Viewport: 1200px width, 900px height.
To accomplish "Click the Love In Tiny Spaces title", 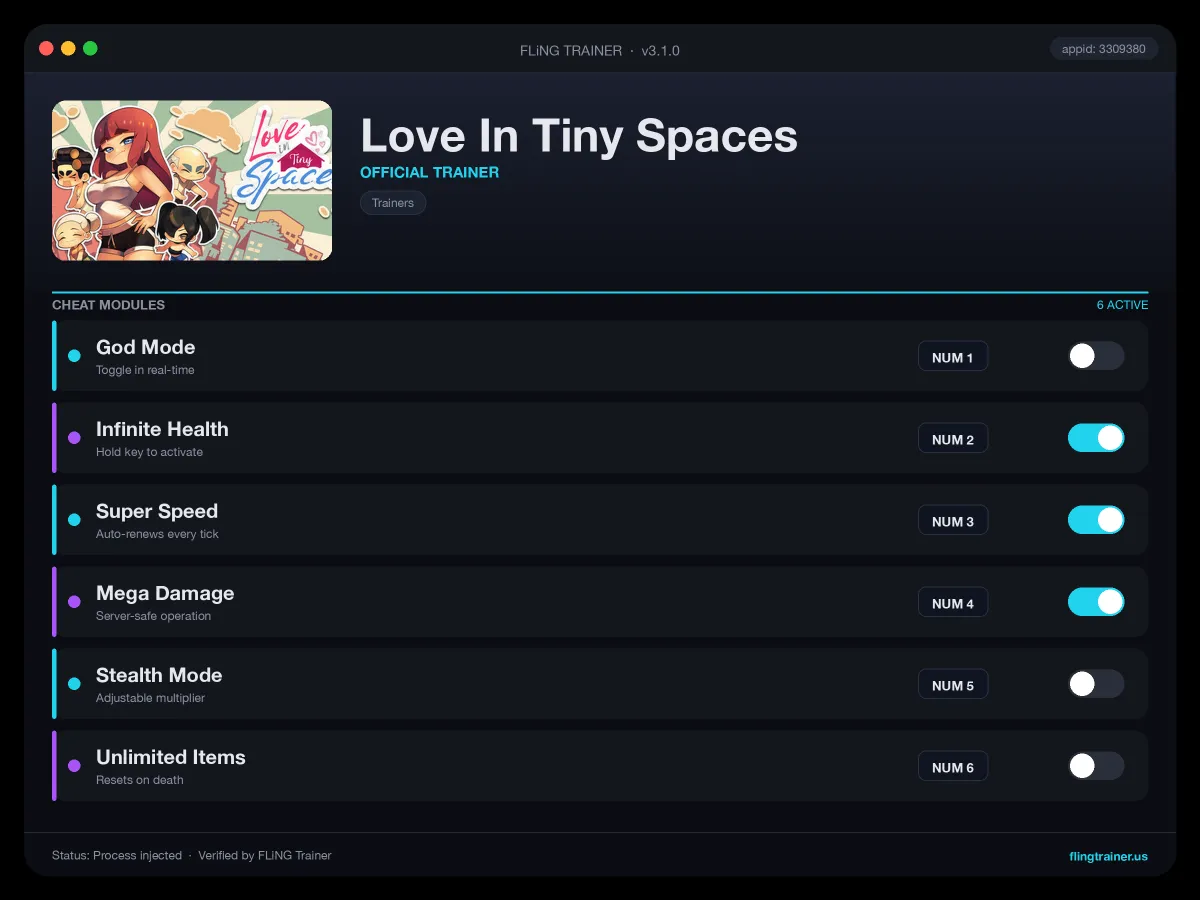I will (x=579, y=136).
